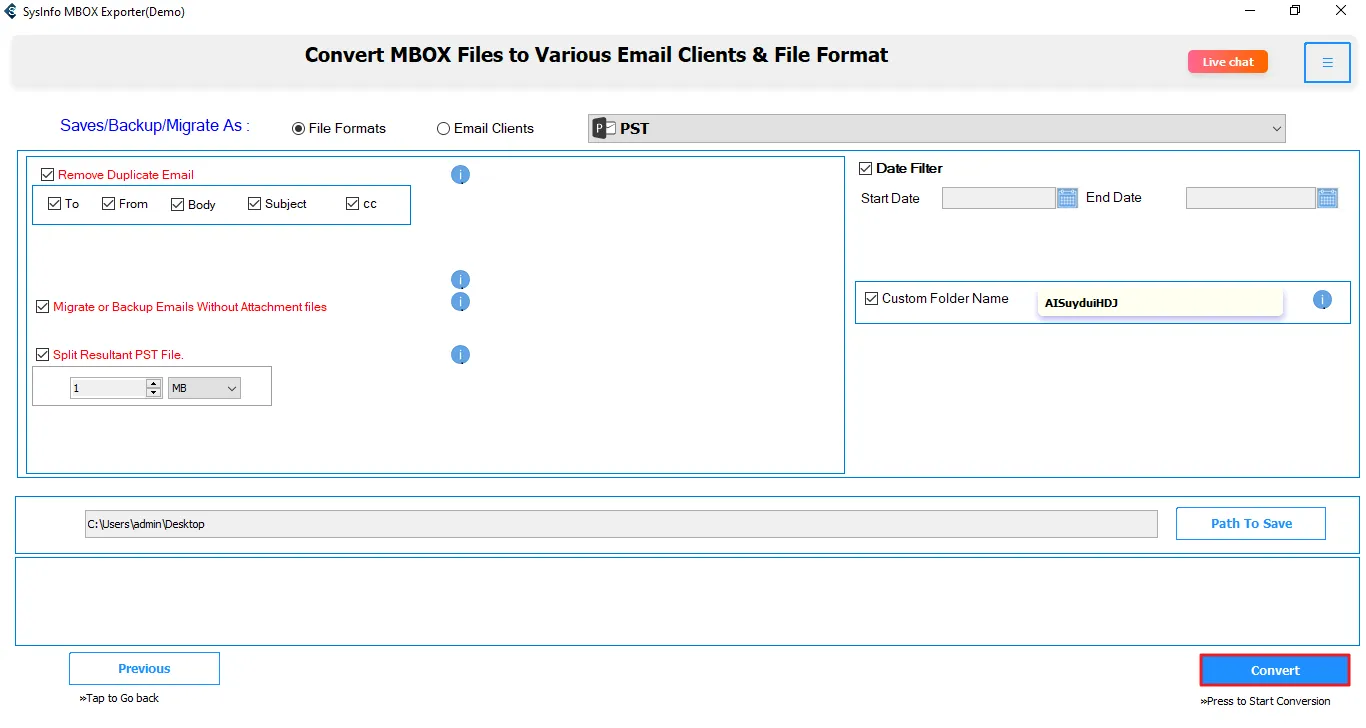Click the Path To Save button
Viewport: 1366px width, 728px height.
tap(1250, 523)
